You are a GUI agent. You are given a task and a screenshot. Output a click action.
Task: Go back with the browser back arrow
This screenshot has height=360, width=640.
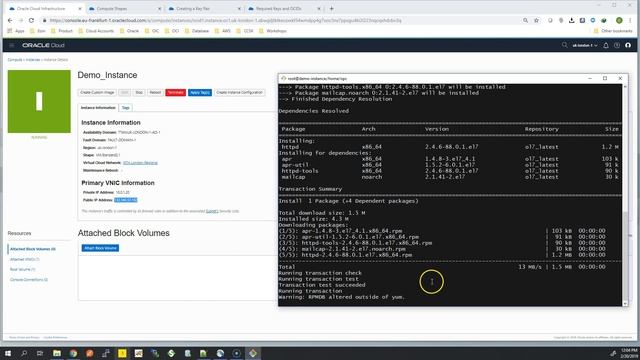tap(10, 20)
